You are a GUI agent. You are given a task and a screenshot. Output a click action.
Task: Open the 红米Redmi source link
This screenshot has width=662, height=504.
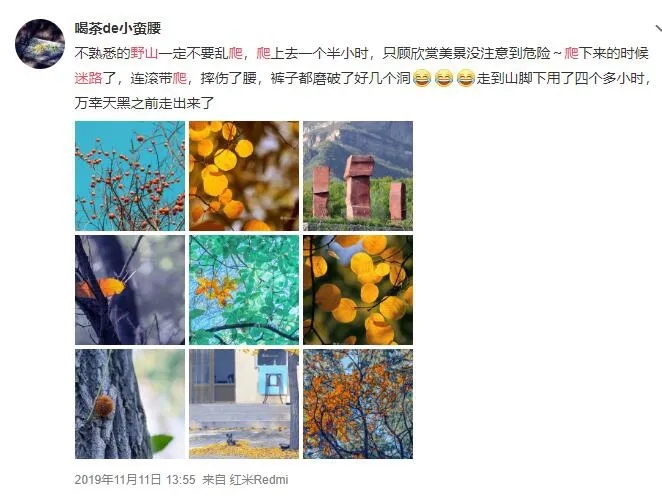coord(259,480)
